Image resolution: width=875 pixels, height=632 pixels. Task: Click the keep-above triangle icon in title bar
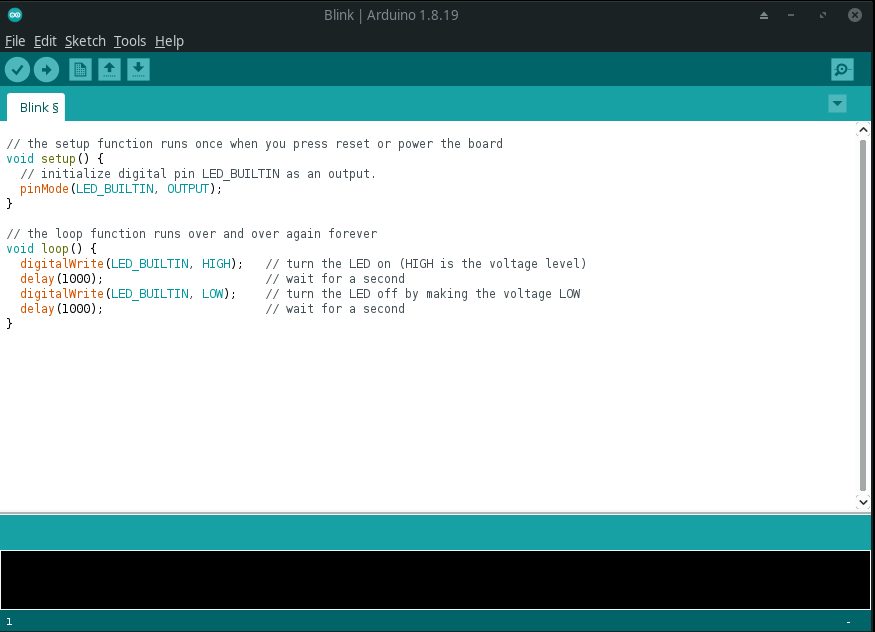[764, 16]
